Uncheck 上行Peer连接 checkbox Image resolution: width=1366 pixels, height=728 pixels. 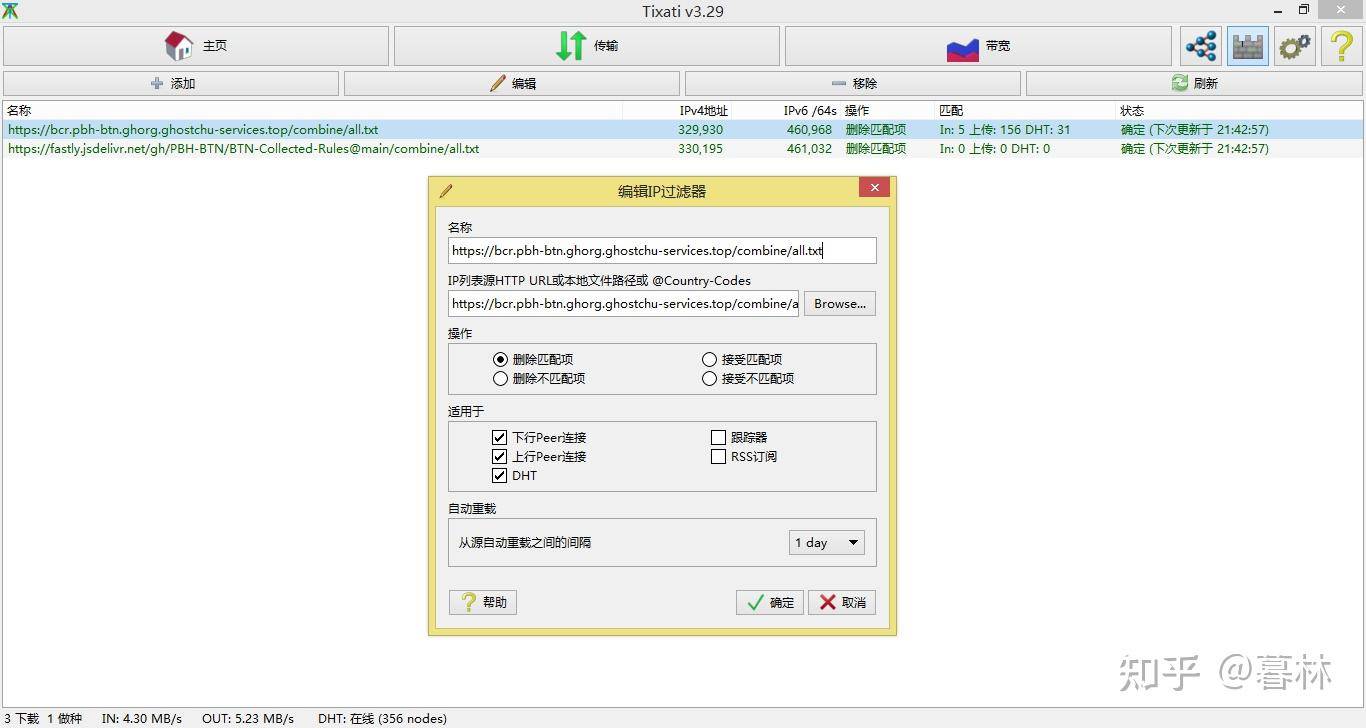tap(539, 456)
